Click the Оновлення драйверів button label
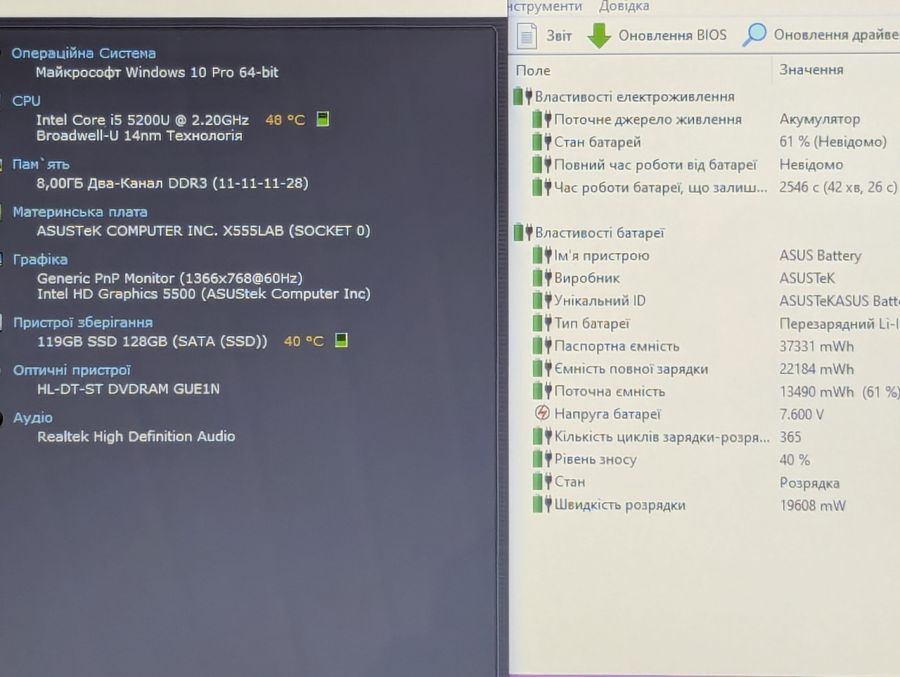900x677 pixels. (x=836, y=34)
